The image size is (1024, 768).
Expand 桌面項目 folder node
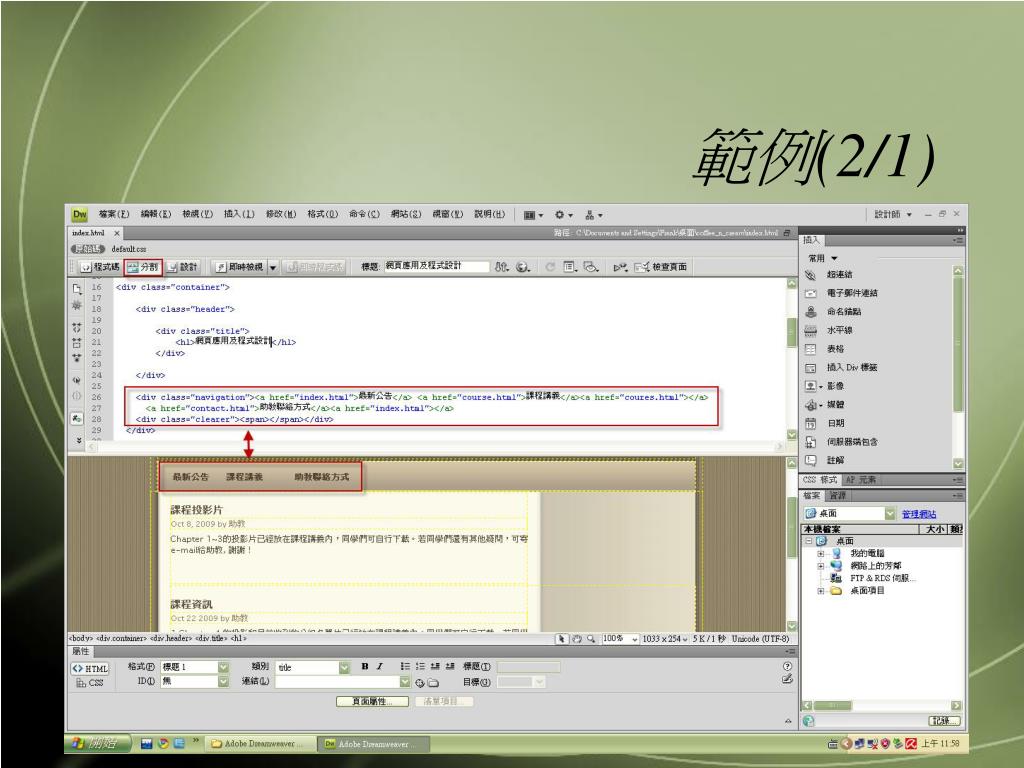point(821,591)
